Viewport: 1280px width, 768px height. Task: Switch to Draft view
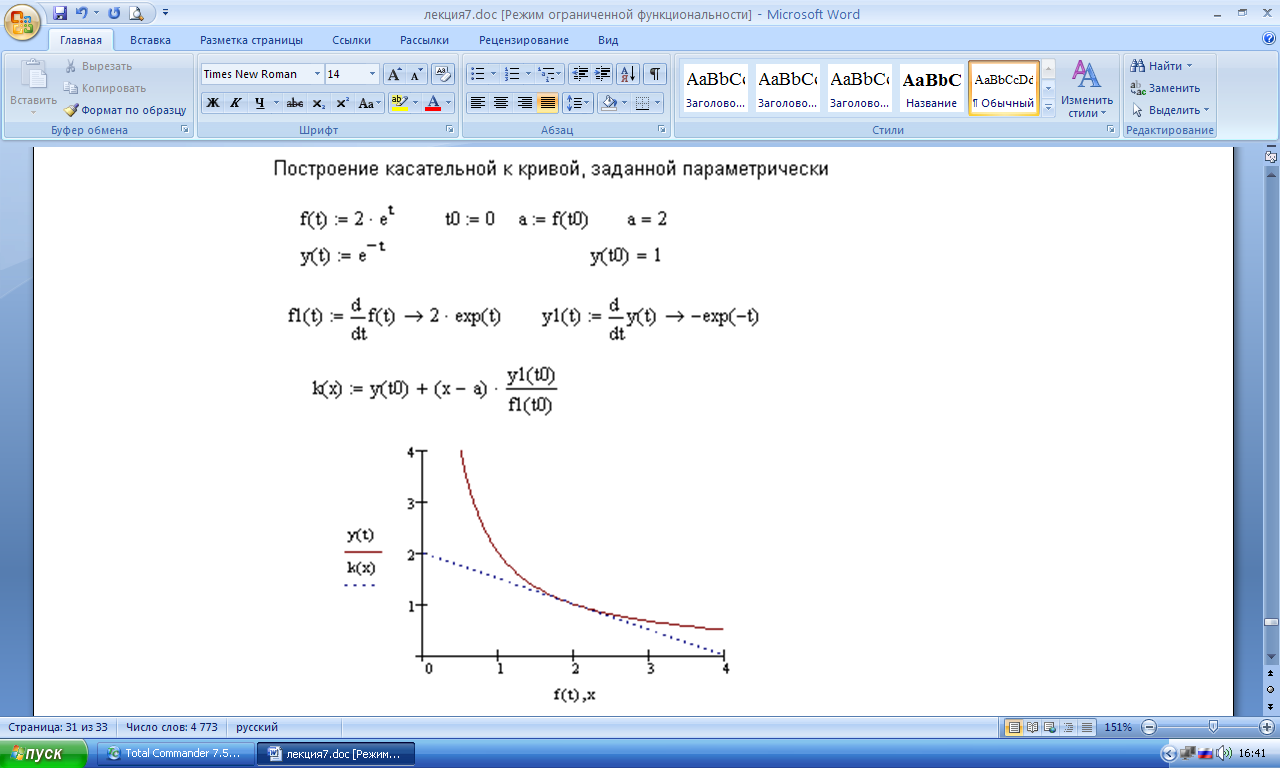point(1086,727)
